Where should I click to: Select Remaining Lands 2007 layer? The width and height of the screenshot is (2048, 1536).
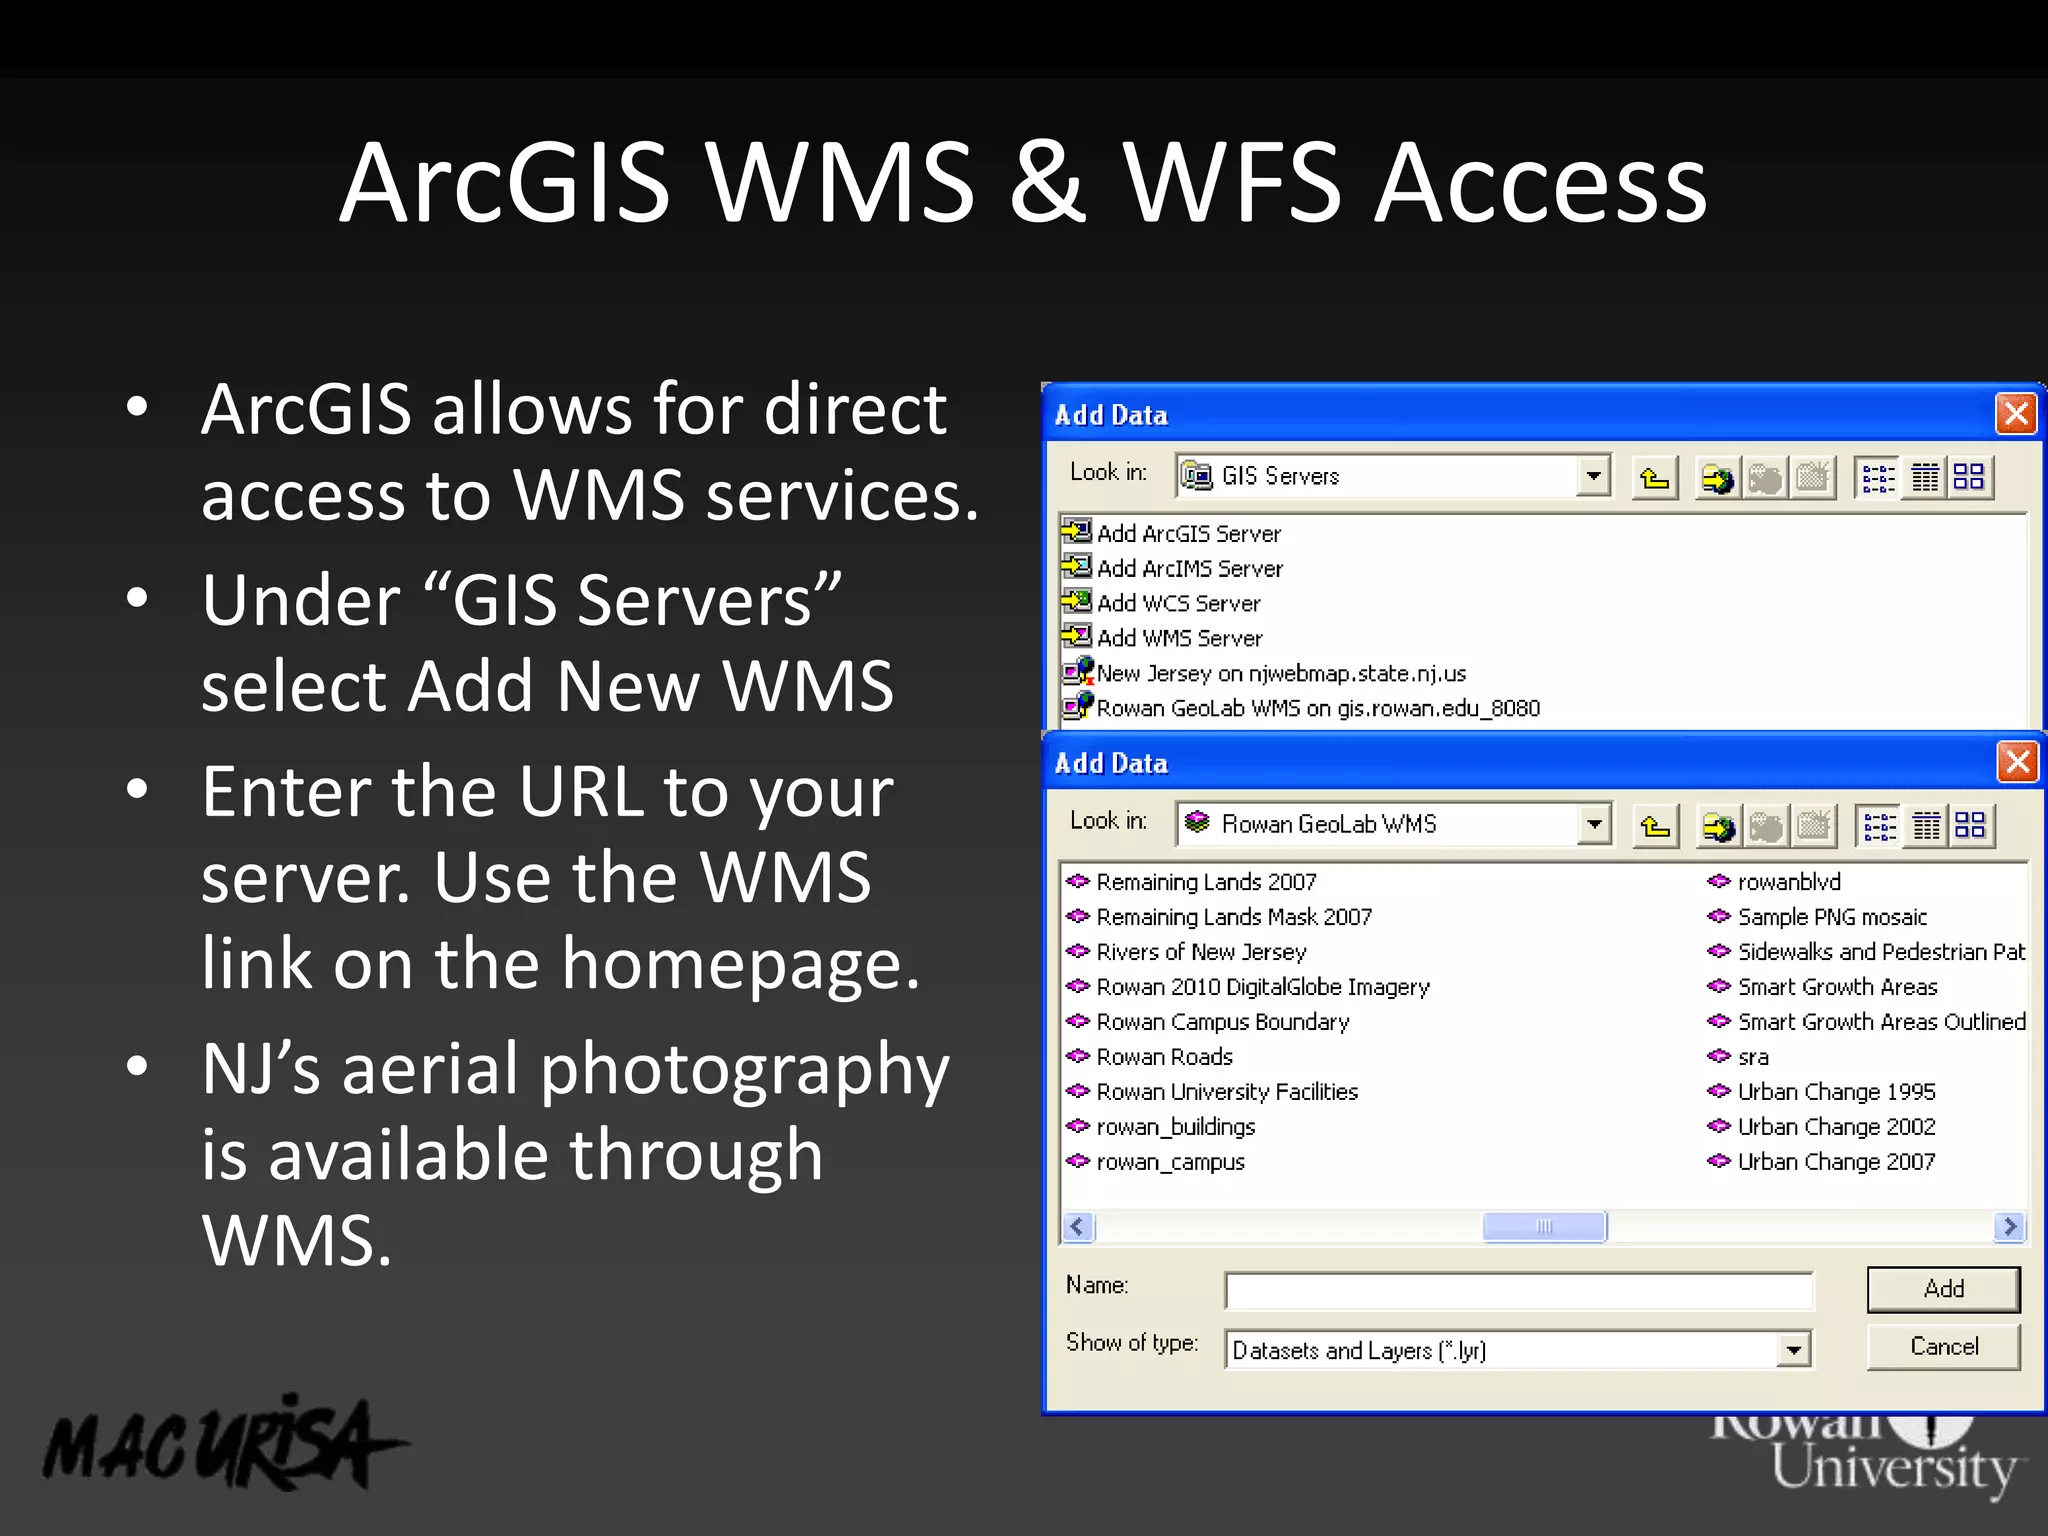pos(1191,882)
